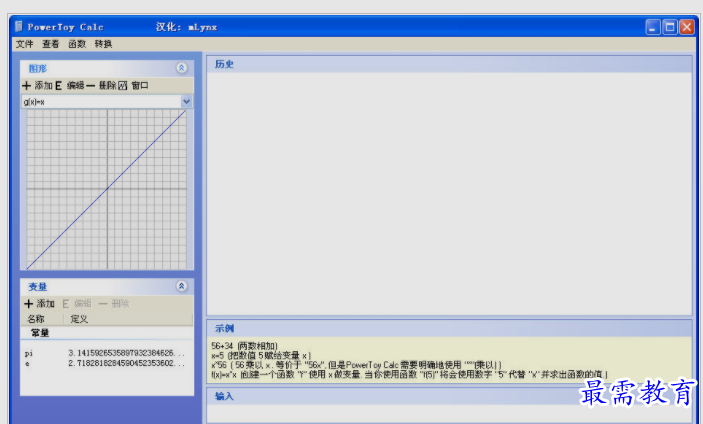Open the 查看 menu

click(x=51, y=44)
